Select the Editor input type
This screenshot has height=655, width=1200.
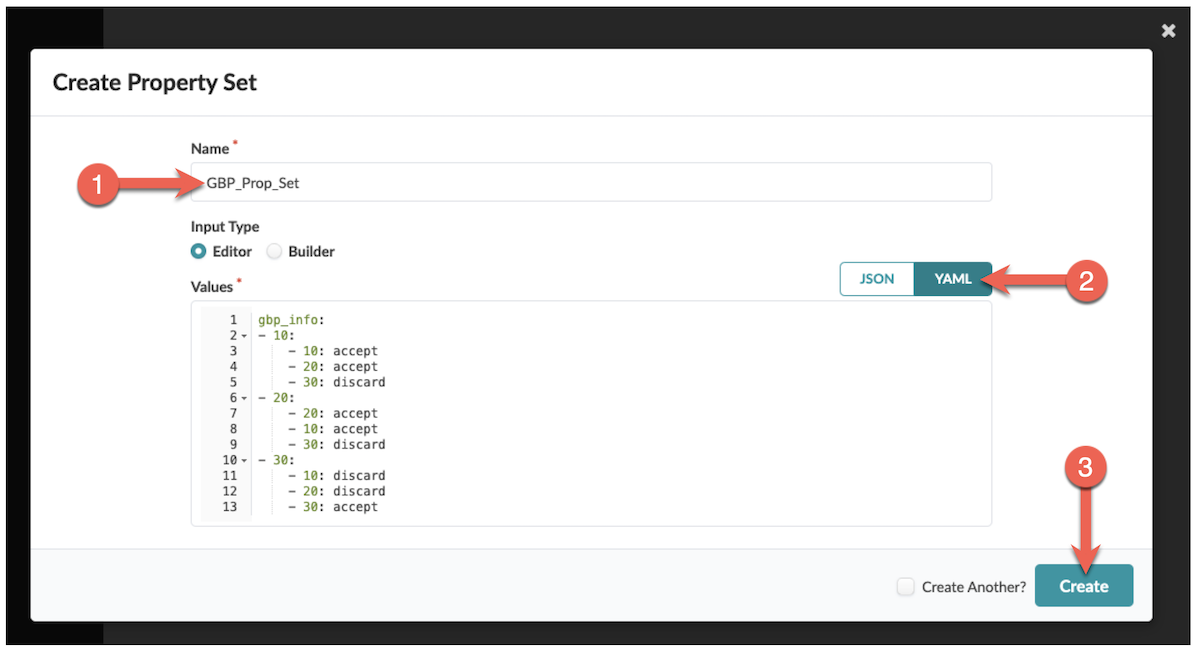point(198,251)
